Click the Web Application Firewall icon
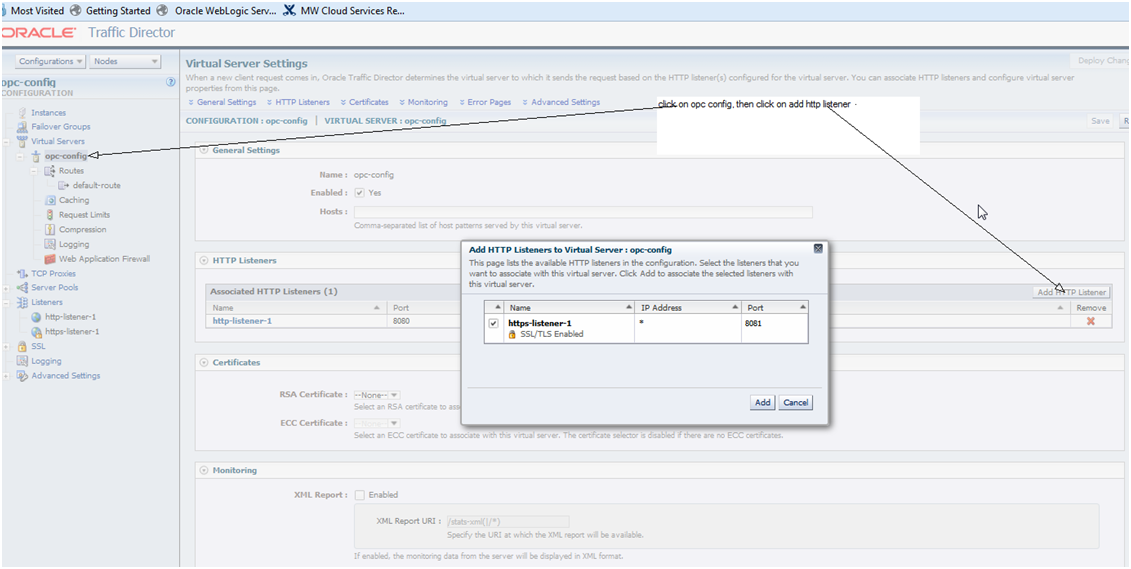Viewport: 1131px width, 569px height. pos(50,259)
